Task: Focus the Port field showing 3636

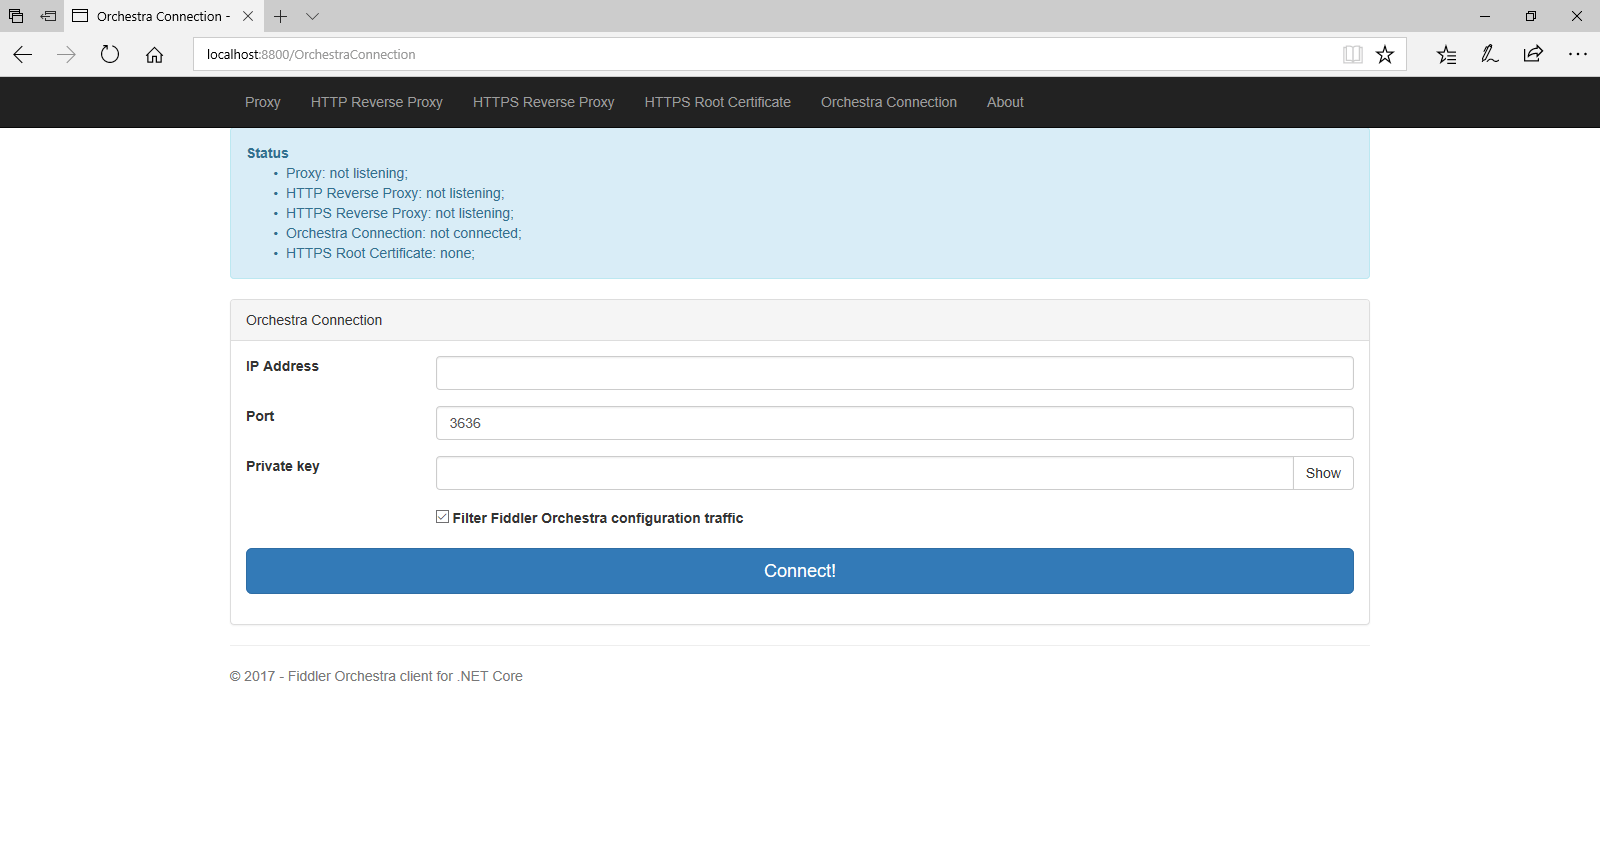Action: point(894,423)
